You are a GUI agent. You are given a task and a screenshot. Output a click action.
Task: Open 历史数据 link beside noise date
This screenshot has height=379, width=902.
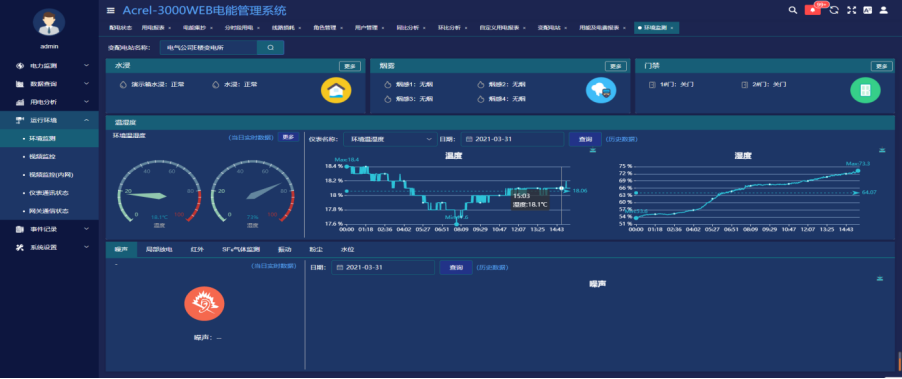tap(492, 267)
